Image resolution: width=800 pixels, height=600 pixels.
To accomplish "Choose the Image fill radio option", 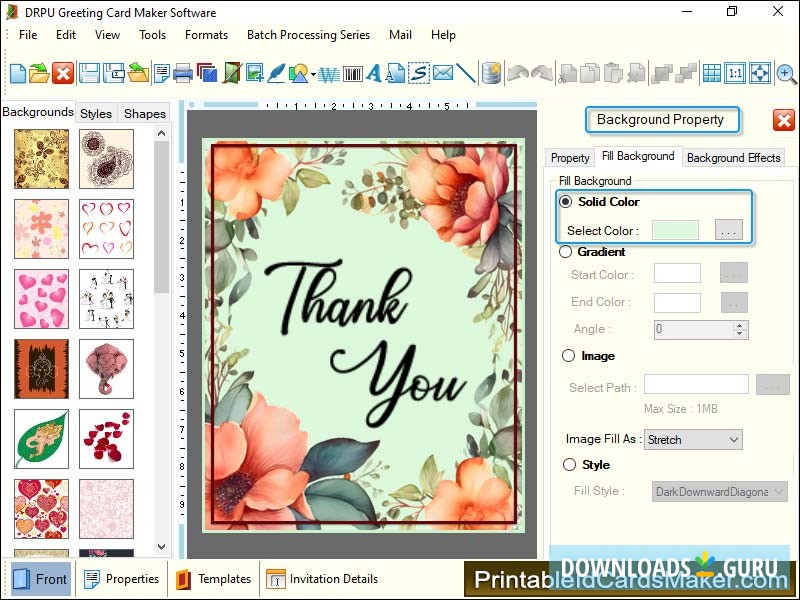I will (x=568, y=356).
